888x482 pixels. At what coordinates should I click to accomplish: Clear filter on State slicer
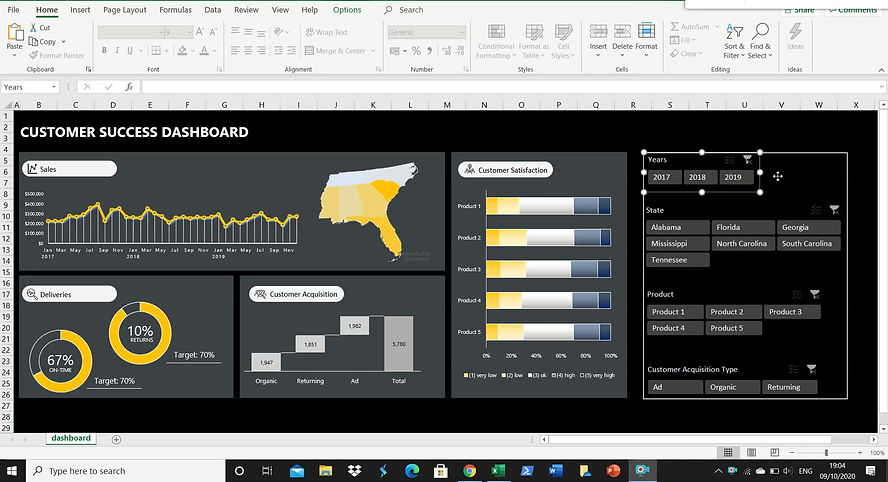click(834, 210)
